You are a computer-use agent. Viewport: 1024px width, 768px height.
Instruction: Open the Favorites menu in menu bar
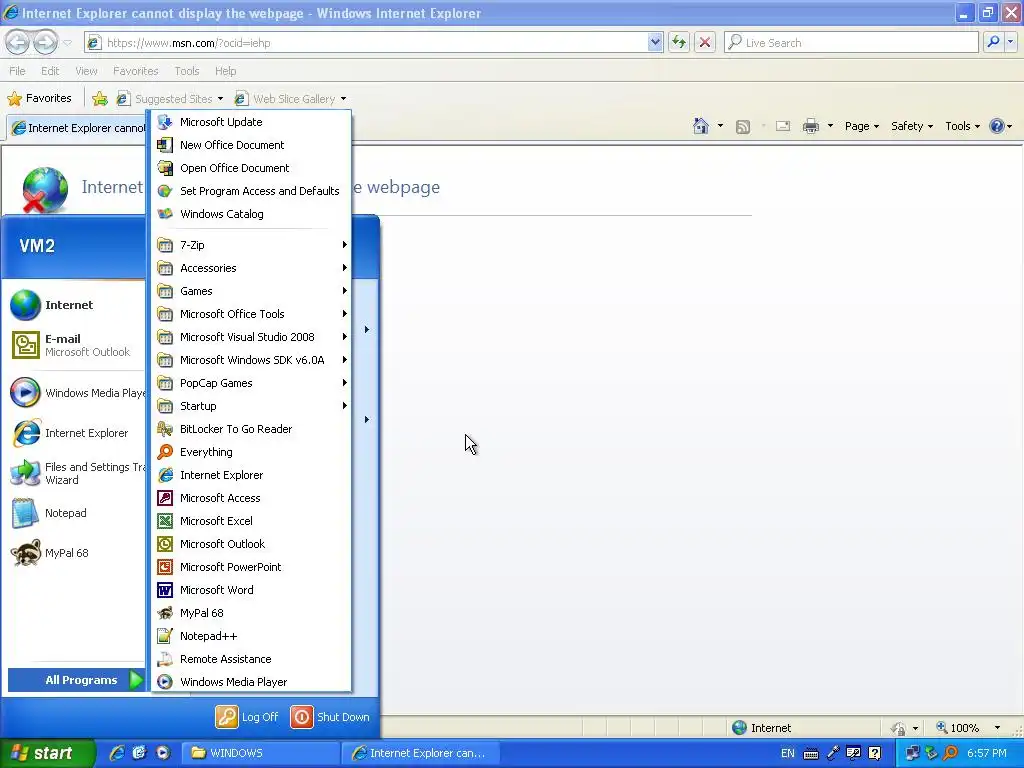pos(135,71)
